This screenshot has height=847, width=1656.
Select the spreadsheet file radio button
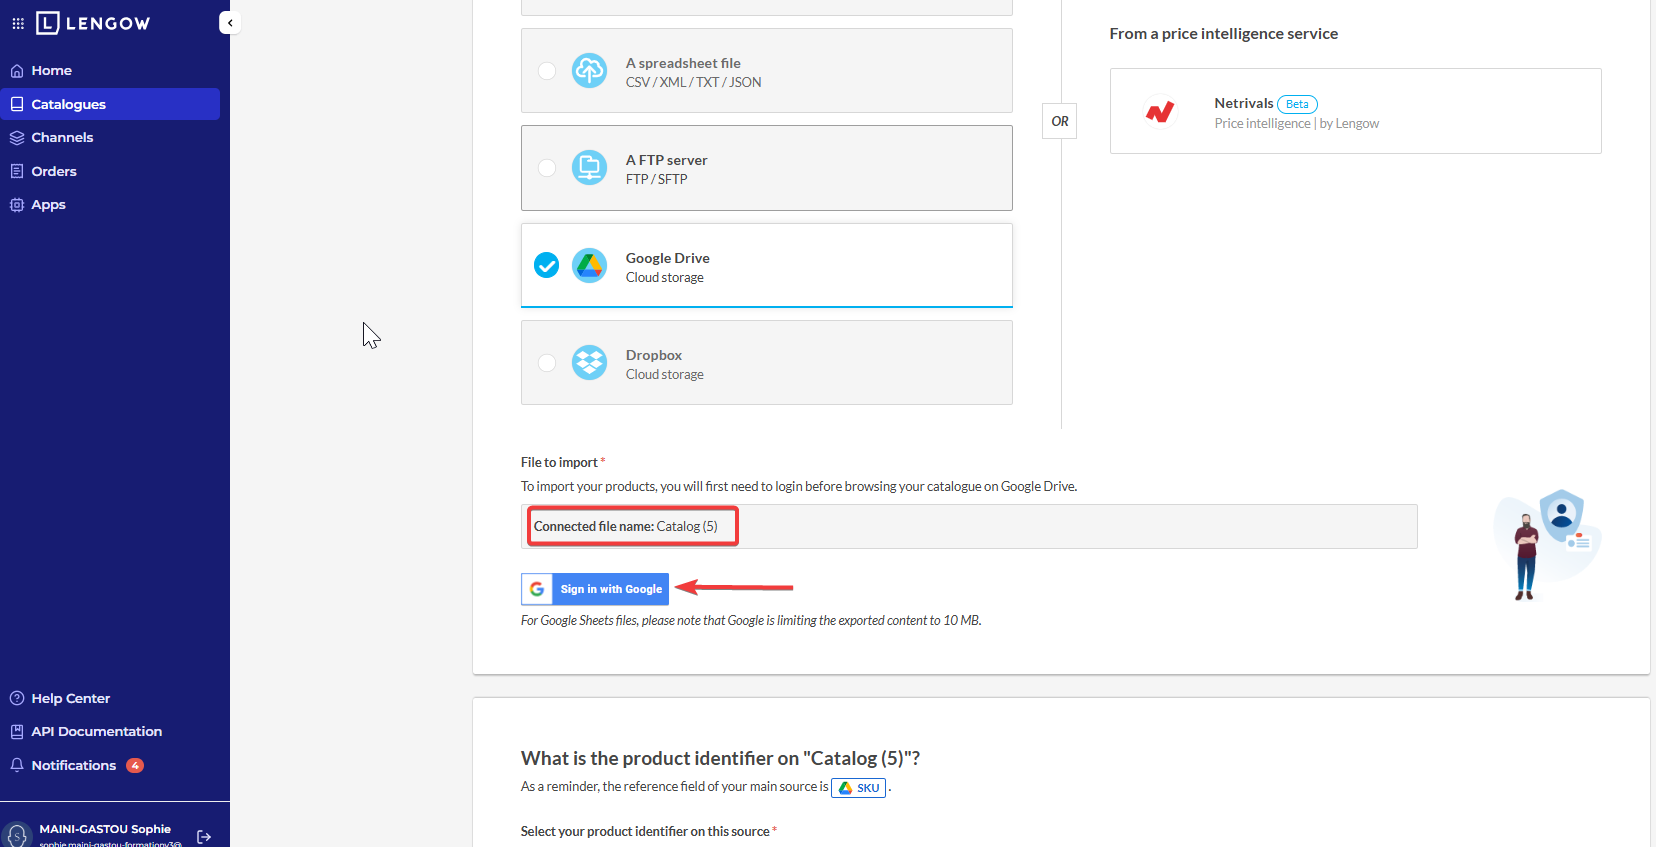pyautogui.click(x=547, y=71)
